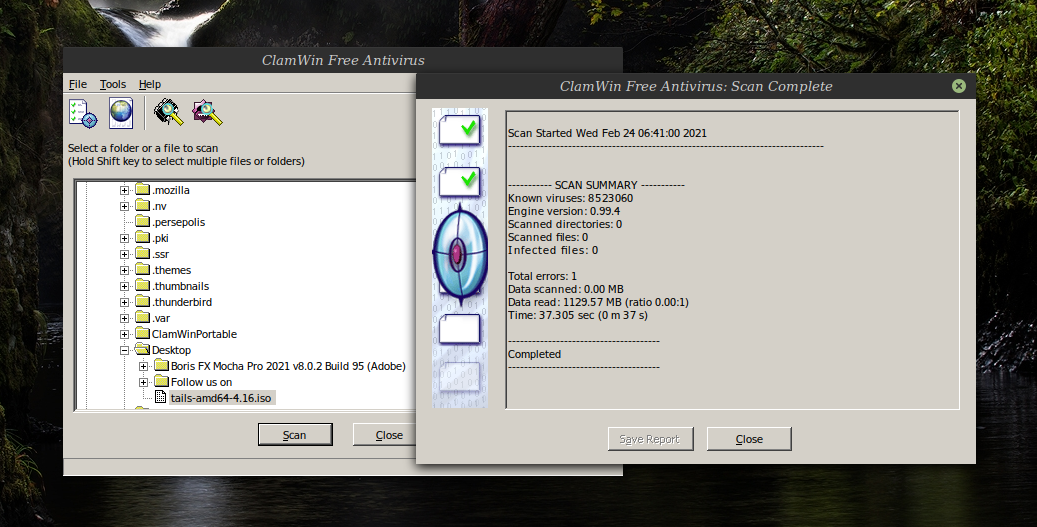Click the Known viruses: 8523060 line
Image resolution: width=1037 pixels, height=527 pixels.
click(570, 198)
